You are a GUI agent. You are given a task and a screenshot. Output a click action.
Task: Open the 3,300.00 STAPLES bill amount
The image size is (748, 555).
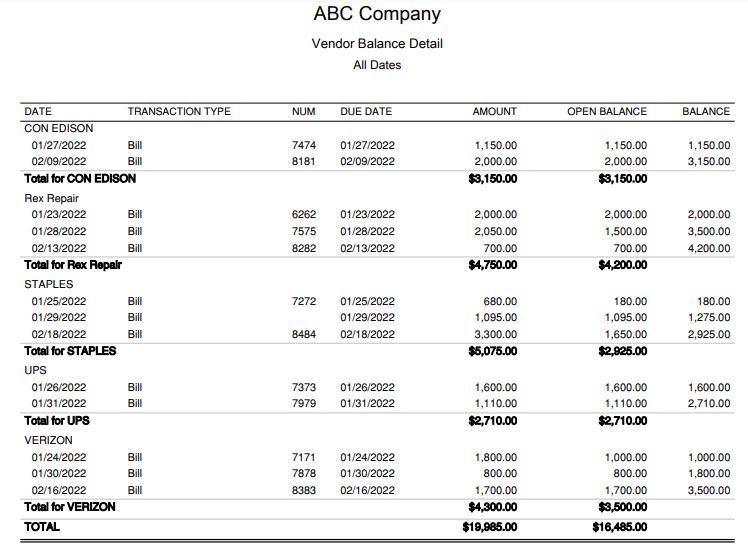click(497, 334)
